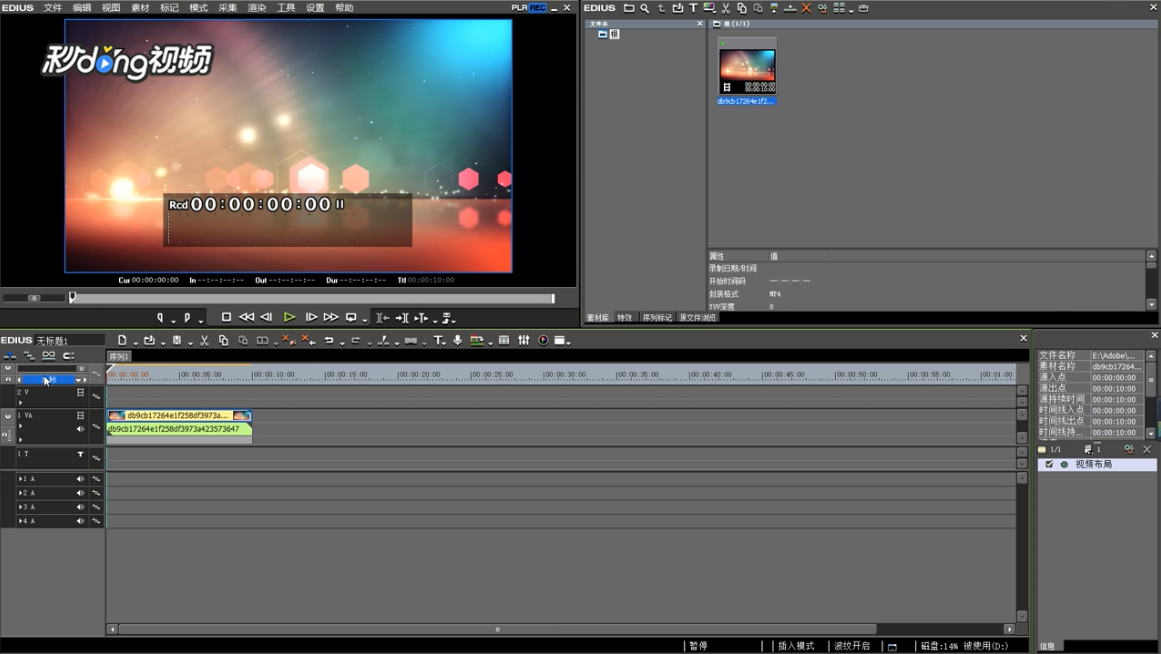1161x654 pixels.
Task: Click the Loop playback icon
Action: click(351, 317)
